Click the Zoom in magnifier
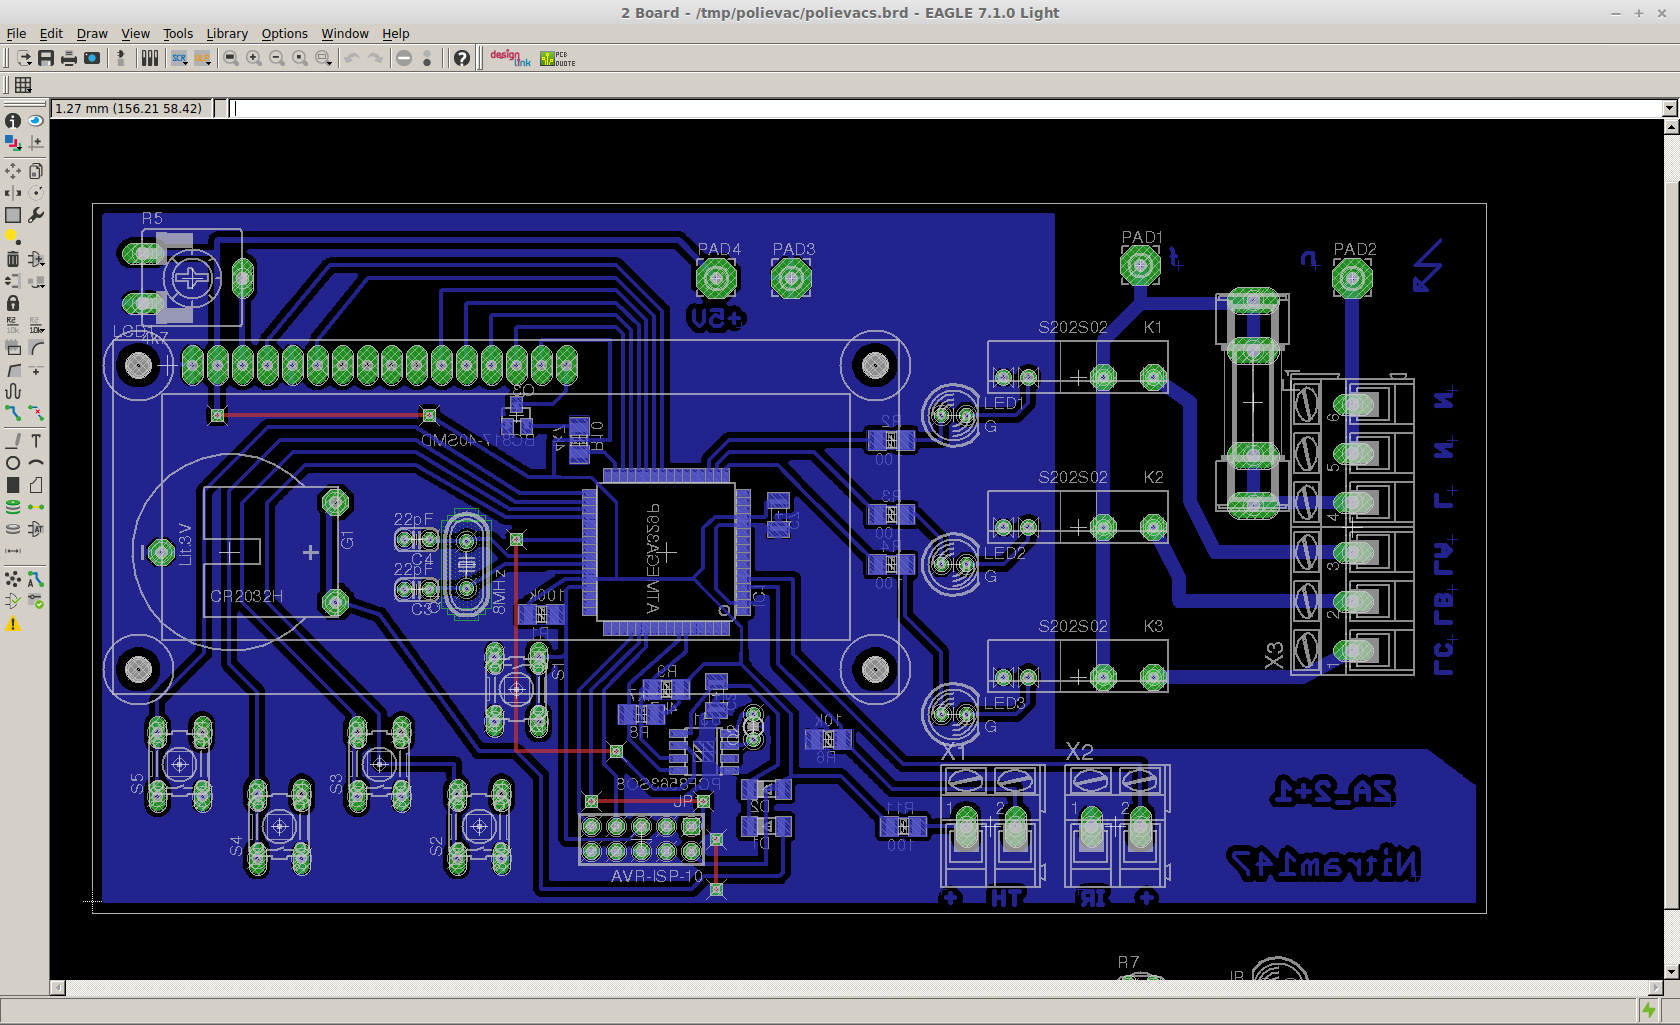This screenshot has width=1680, height=1025. [254, 58]
